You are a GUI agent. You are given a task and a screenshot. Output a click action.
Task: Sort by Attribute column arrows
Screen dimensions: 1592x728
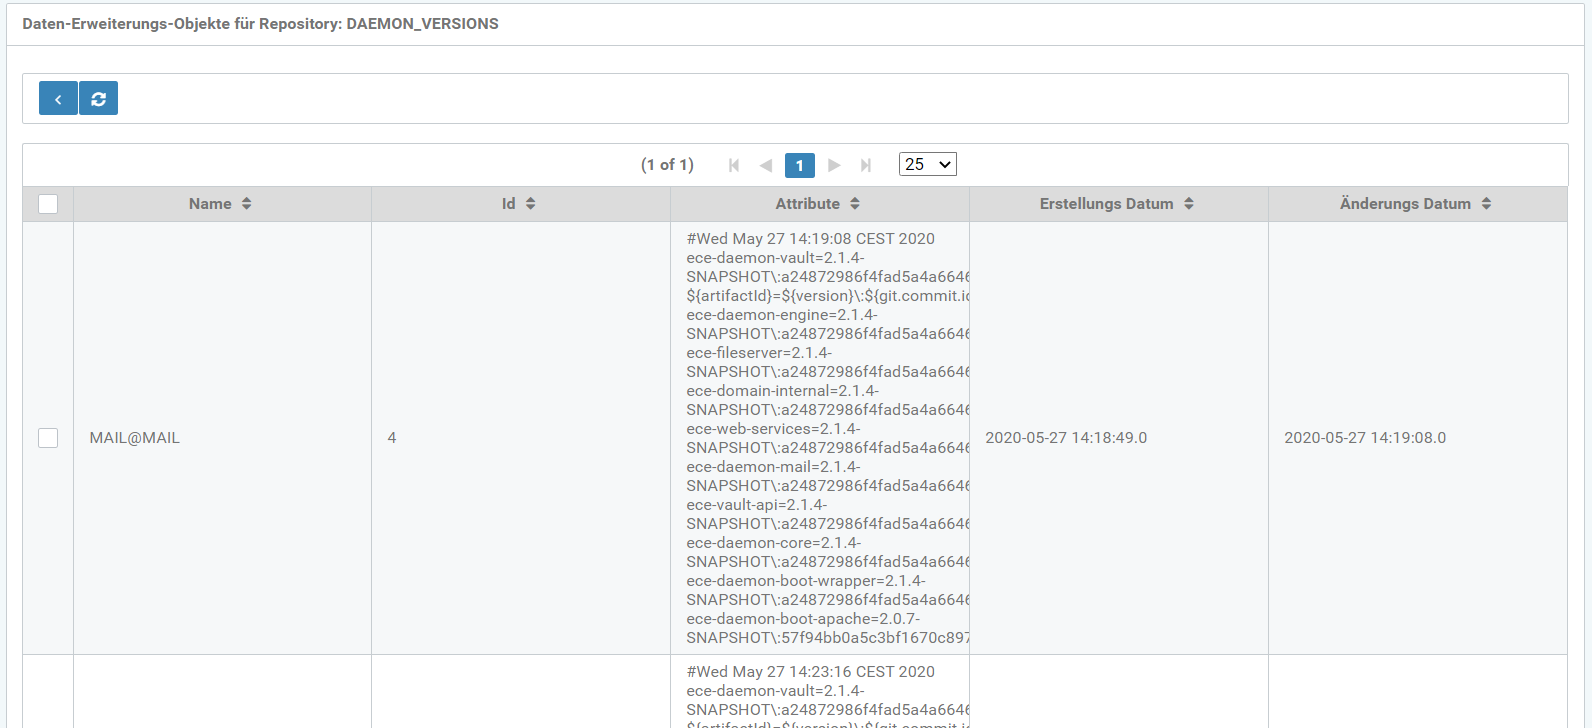pos(855,204)
